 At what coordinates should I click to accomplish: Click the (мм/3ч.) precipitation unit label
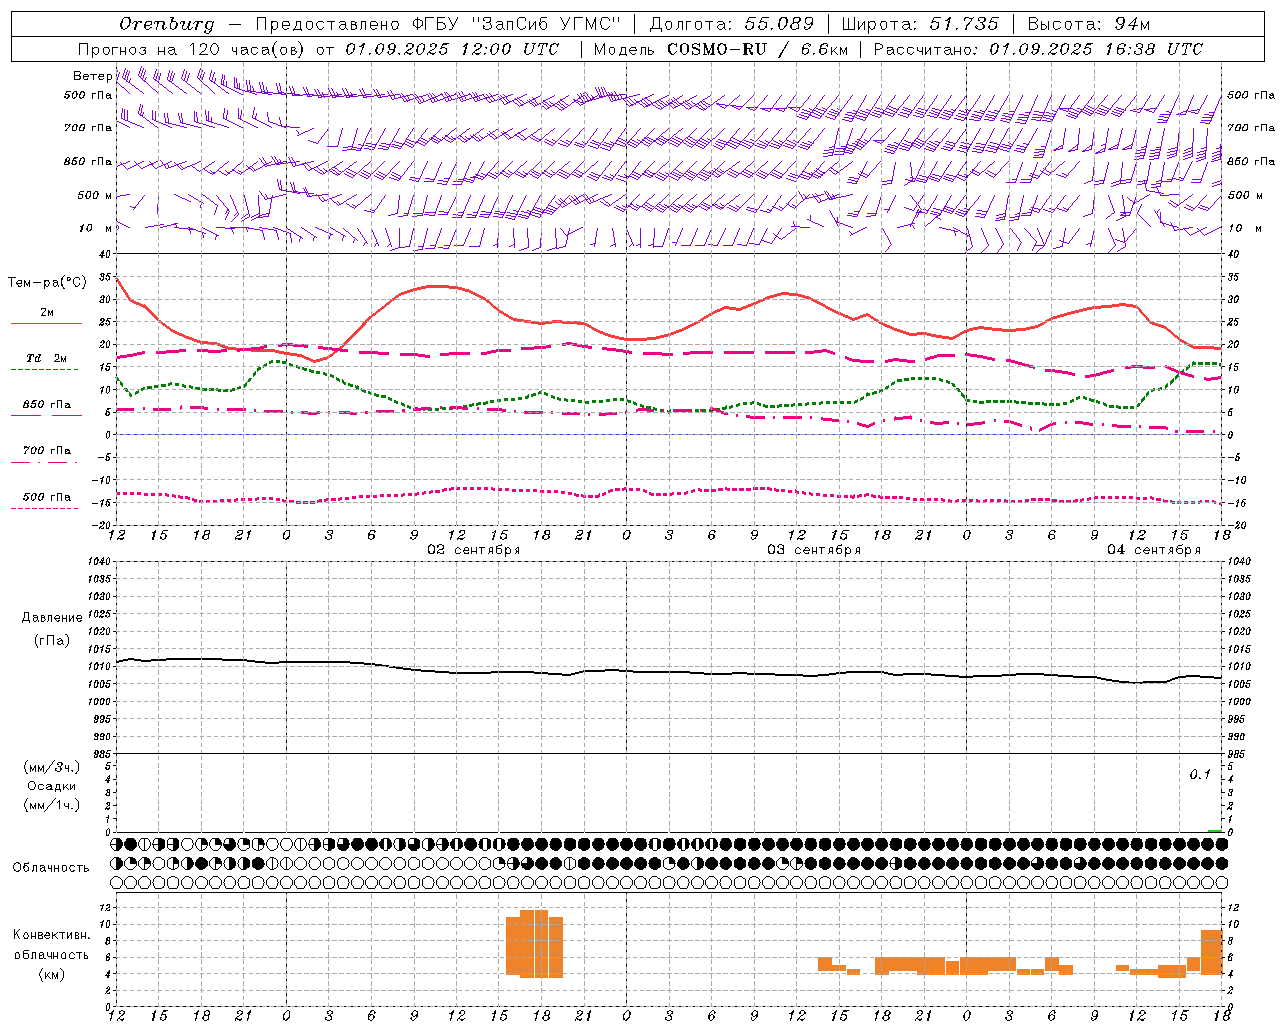[52, 767]
